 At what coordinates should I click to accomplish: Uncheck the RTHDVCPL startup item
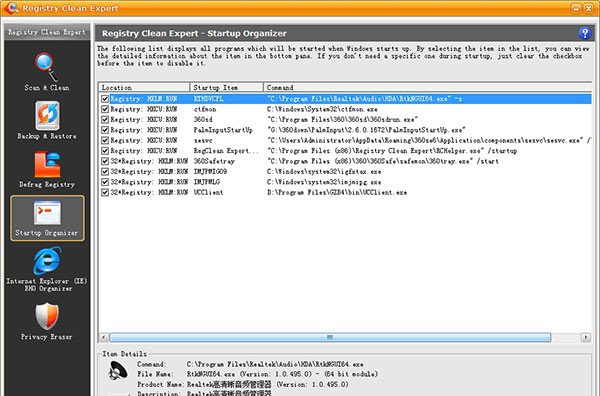click(x=105, y=99)
